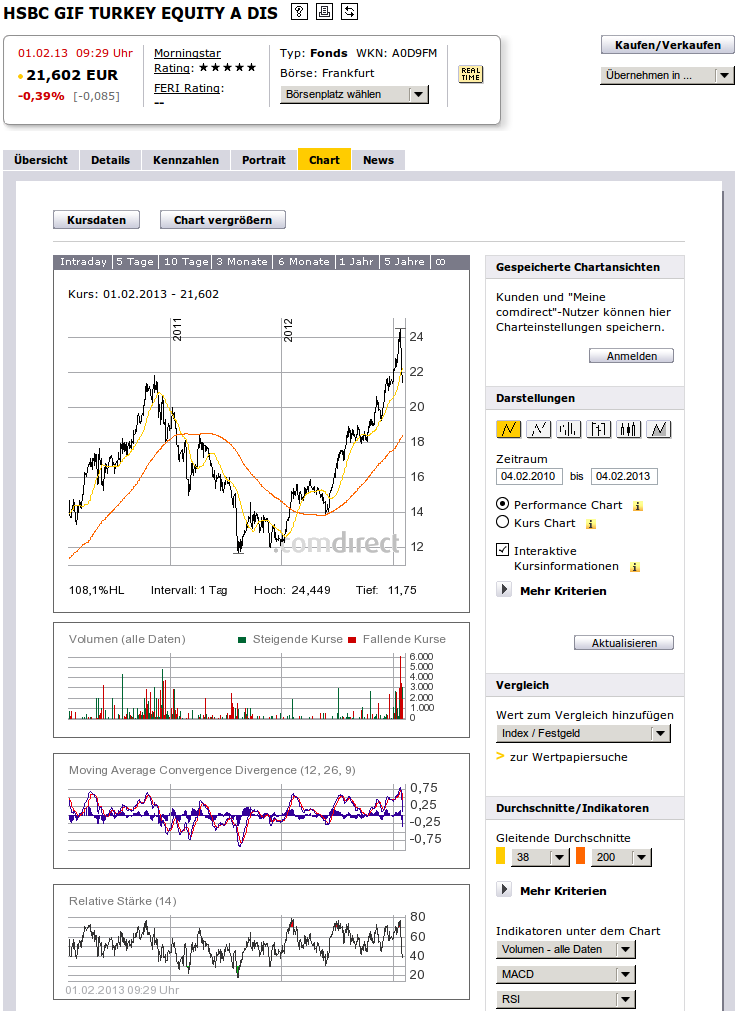Open the 38-day moving average dropdown
The height and width of the screenshot is (1011, 737).
point(540,858)
